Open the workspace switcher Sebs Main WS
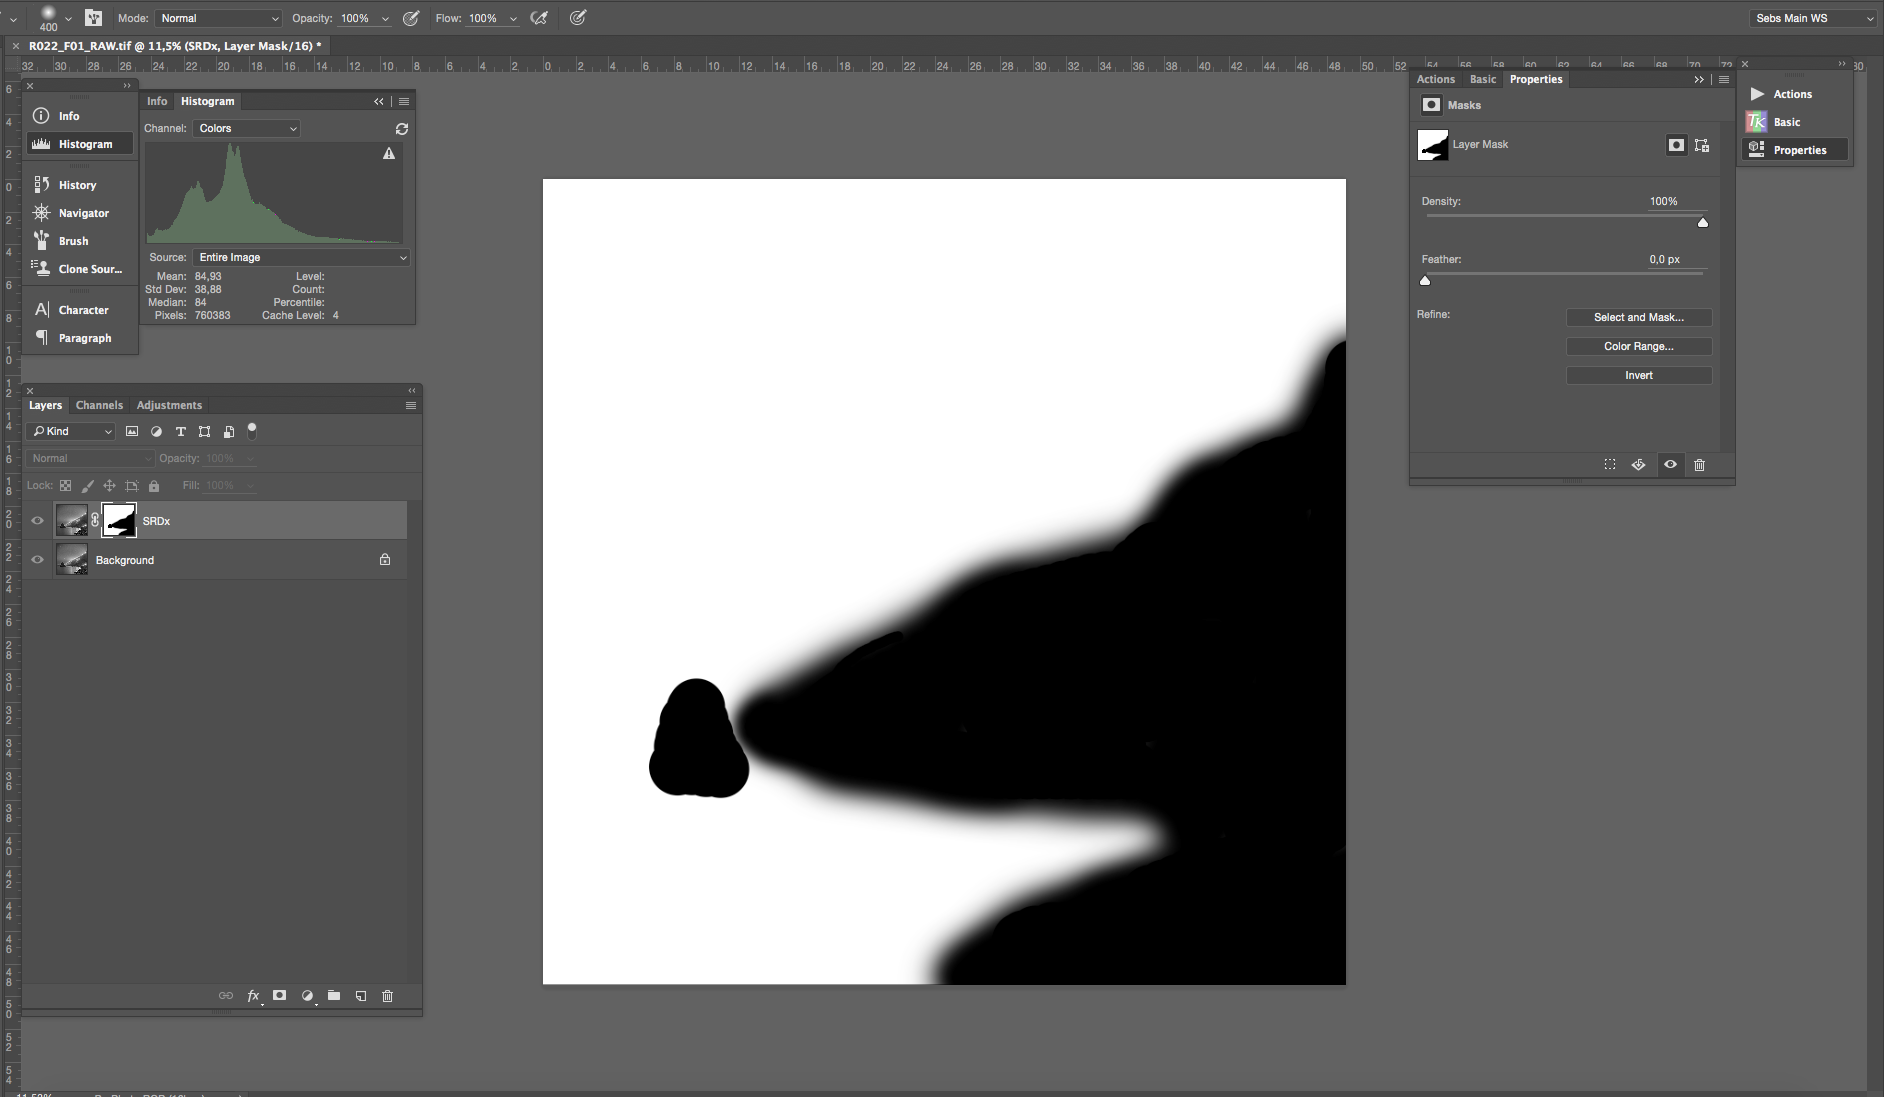Screen dimensions: 1884x1097 (x=1814, y=18)
